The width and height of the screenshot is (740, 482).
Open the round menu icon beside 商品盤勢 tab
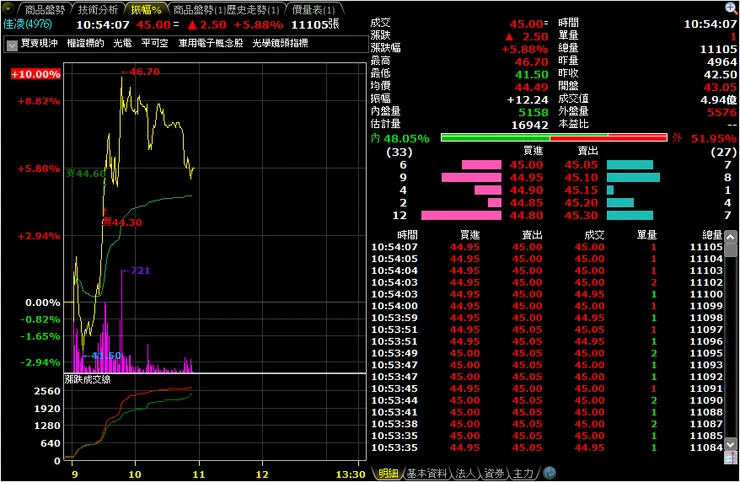point(8,8)
